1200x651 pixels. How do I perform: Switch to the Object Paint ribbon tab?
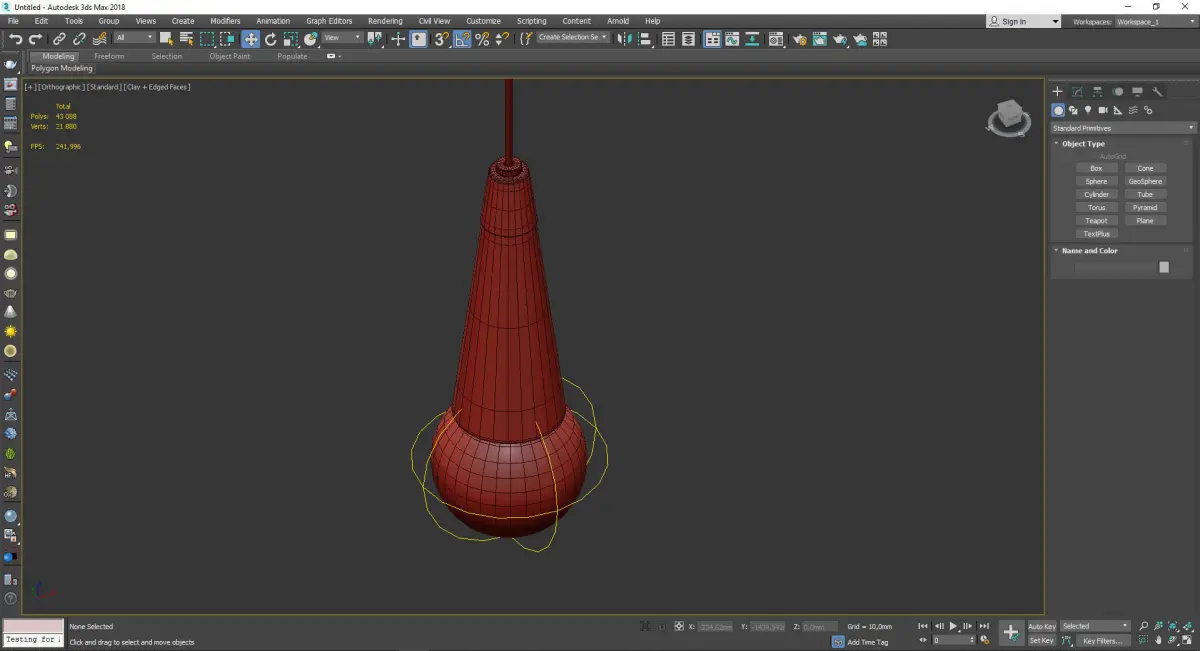pos(229,56)
